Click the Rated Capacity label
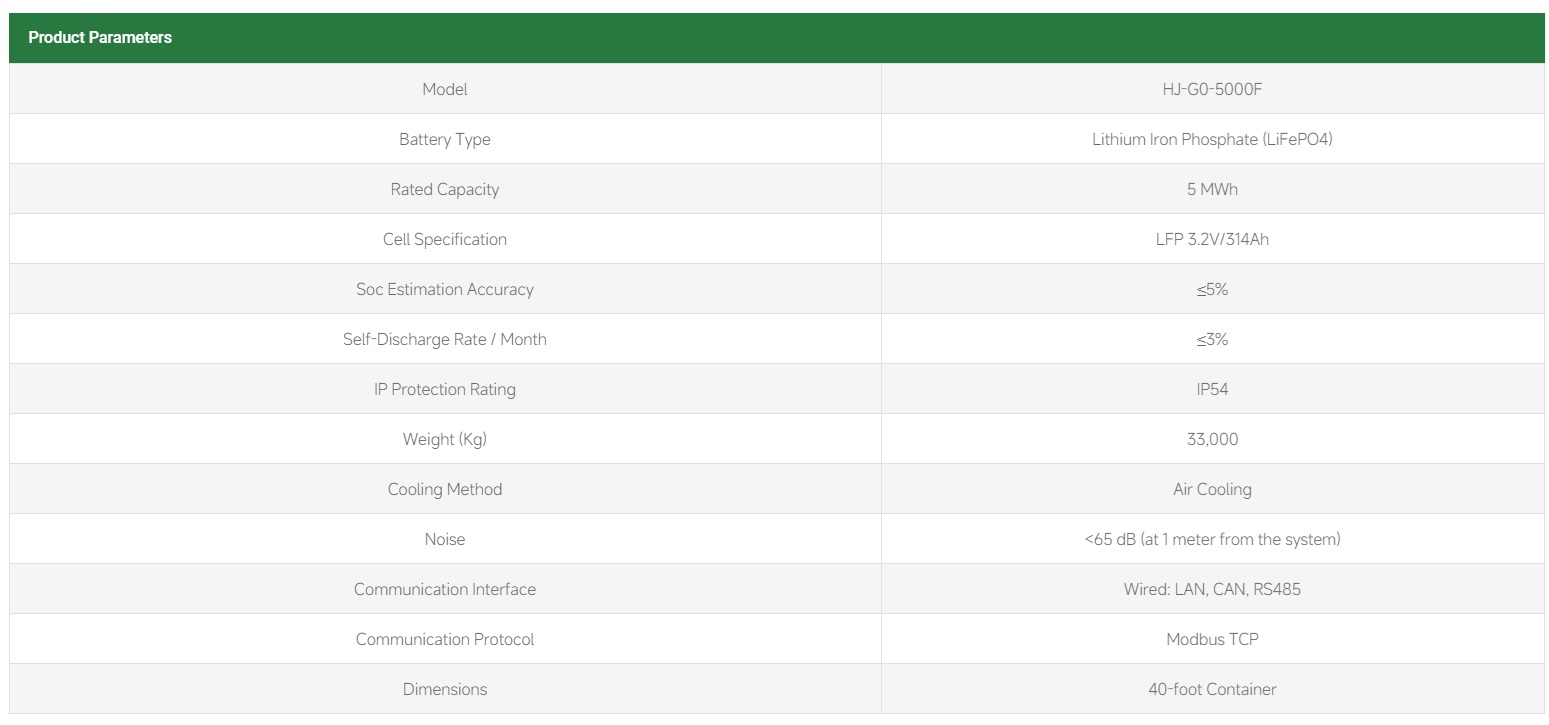Viewport: 1549px width, 725px height. click(x=445, y=189)
